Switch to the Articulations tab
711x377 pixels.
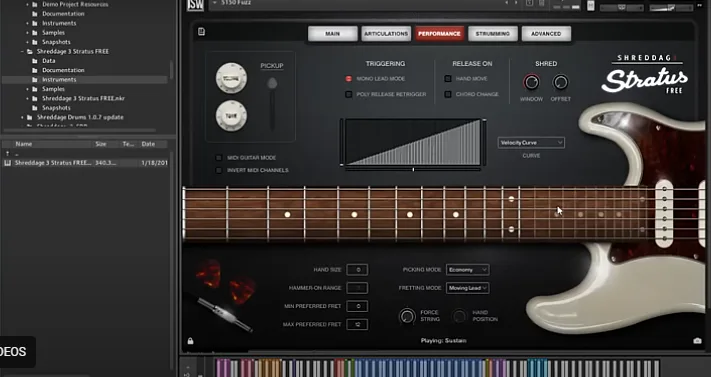pos(386,34)
